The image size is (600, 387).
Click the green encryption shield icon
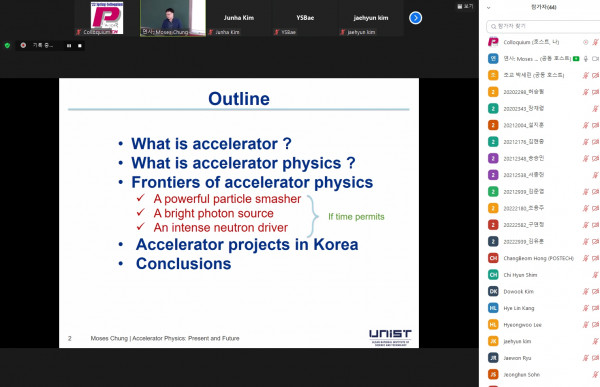pyautogui.click(x=7, y=45)
